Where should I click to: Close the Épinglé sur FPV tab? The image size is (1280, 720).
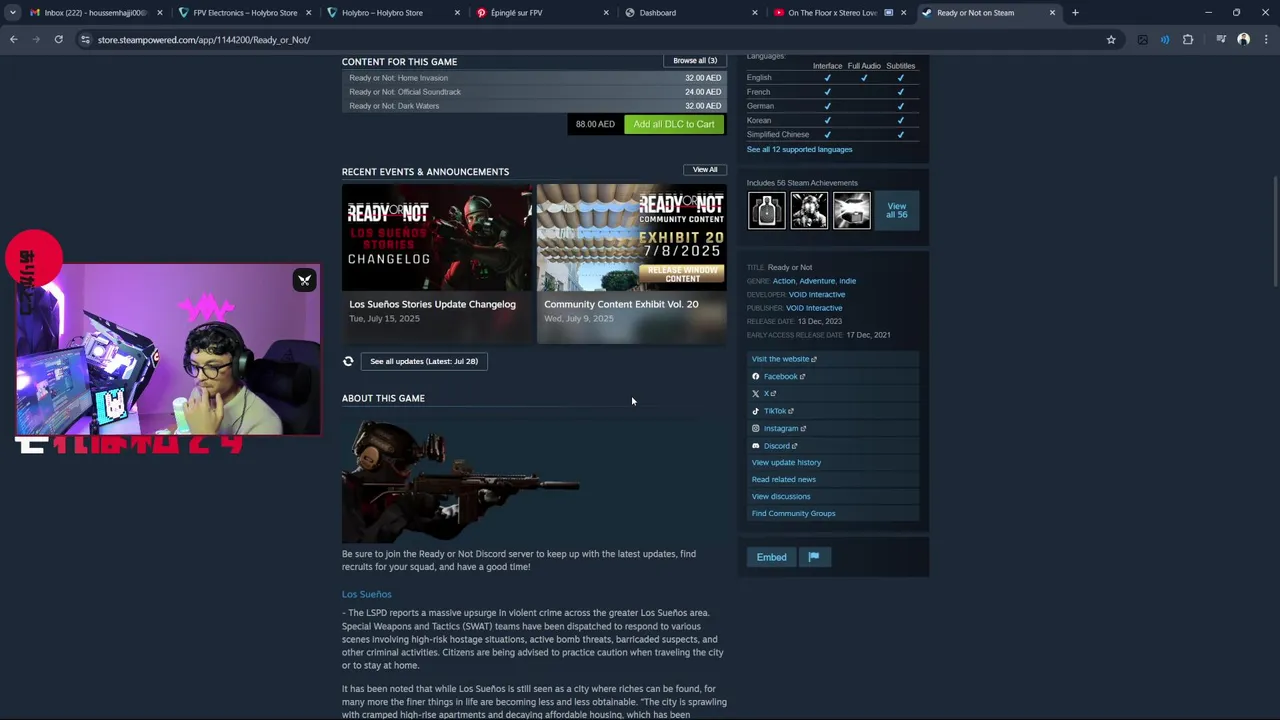pyautogui.click(x=605, y=13)
